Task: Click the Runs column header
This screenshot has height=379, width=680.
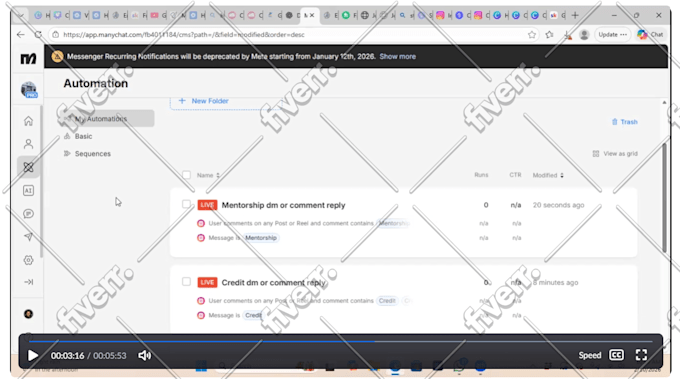Action: [481, 175]
